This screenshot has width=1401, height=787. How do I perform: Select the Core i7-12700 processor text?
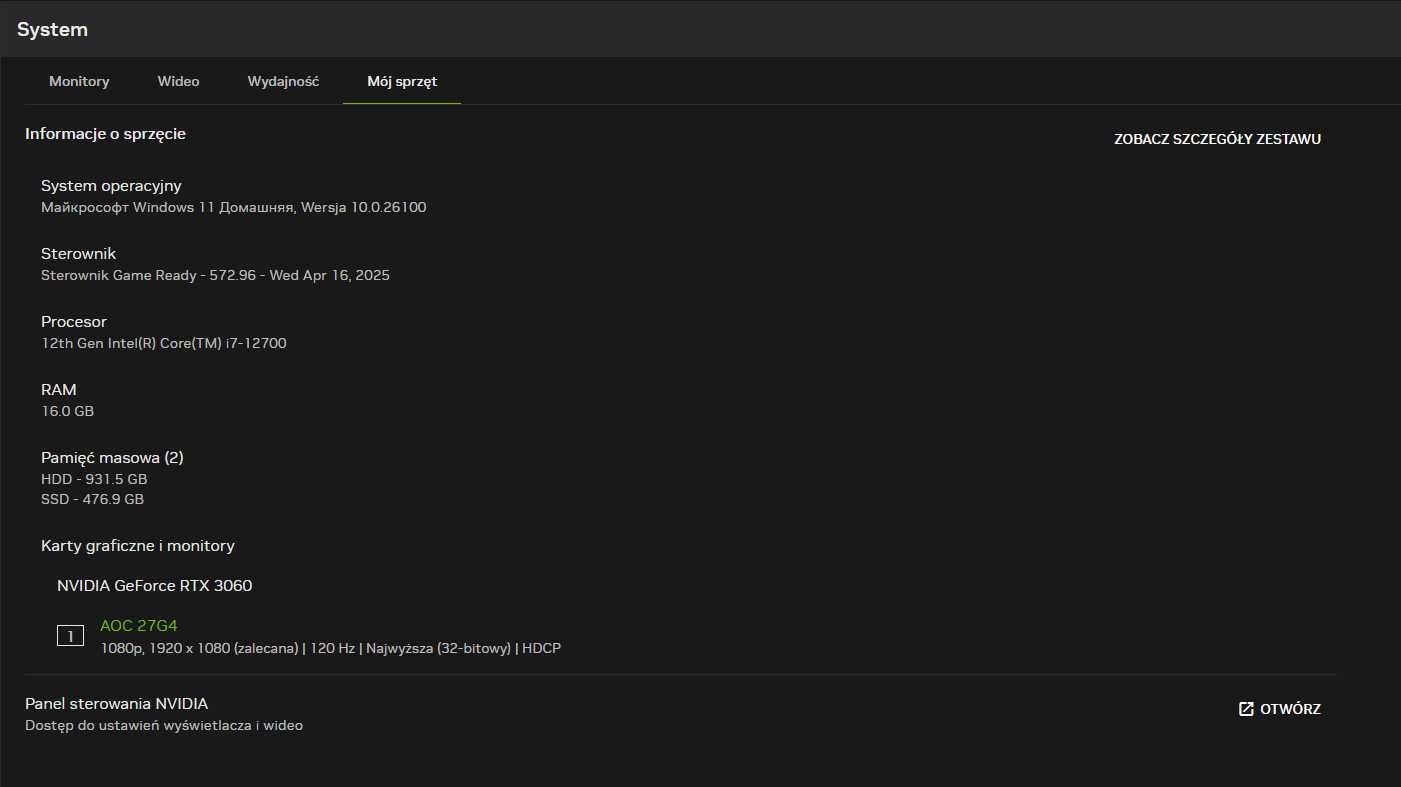(163, 343)
